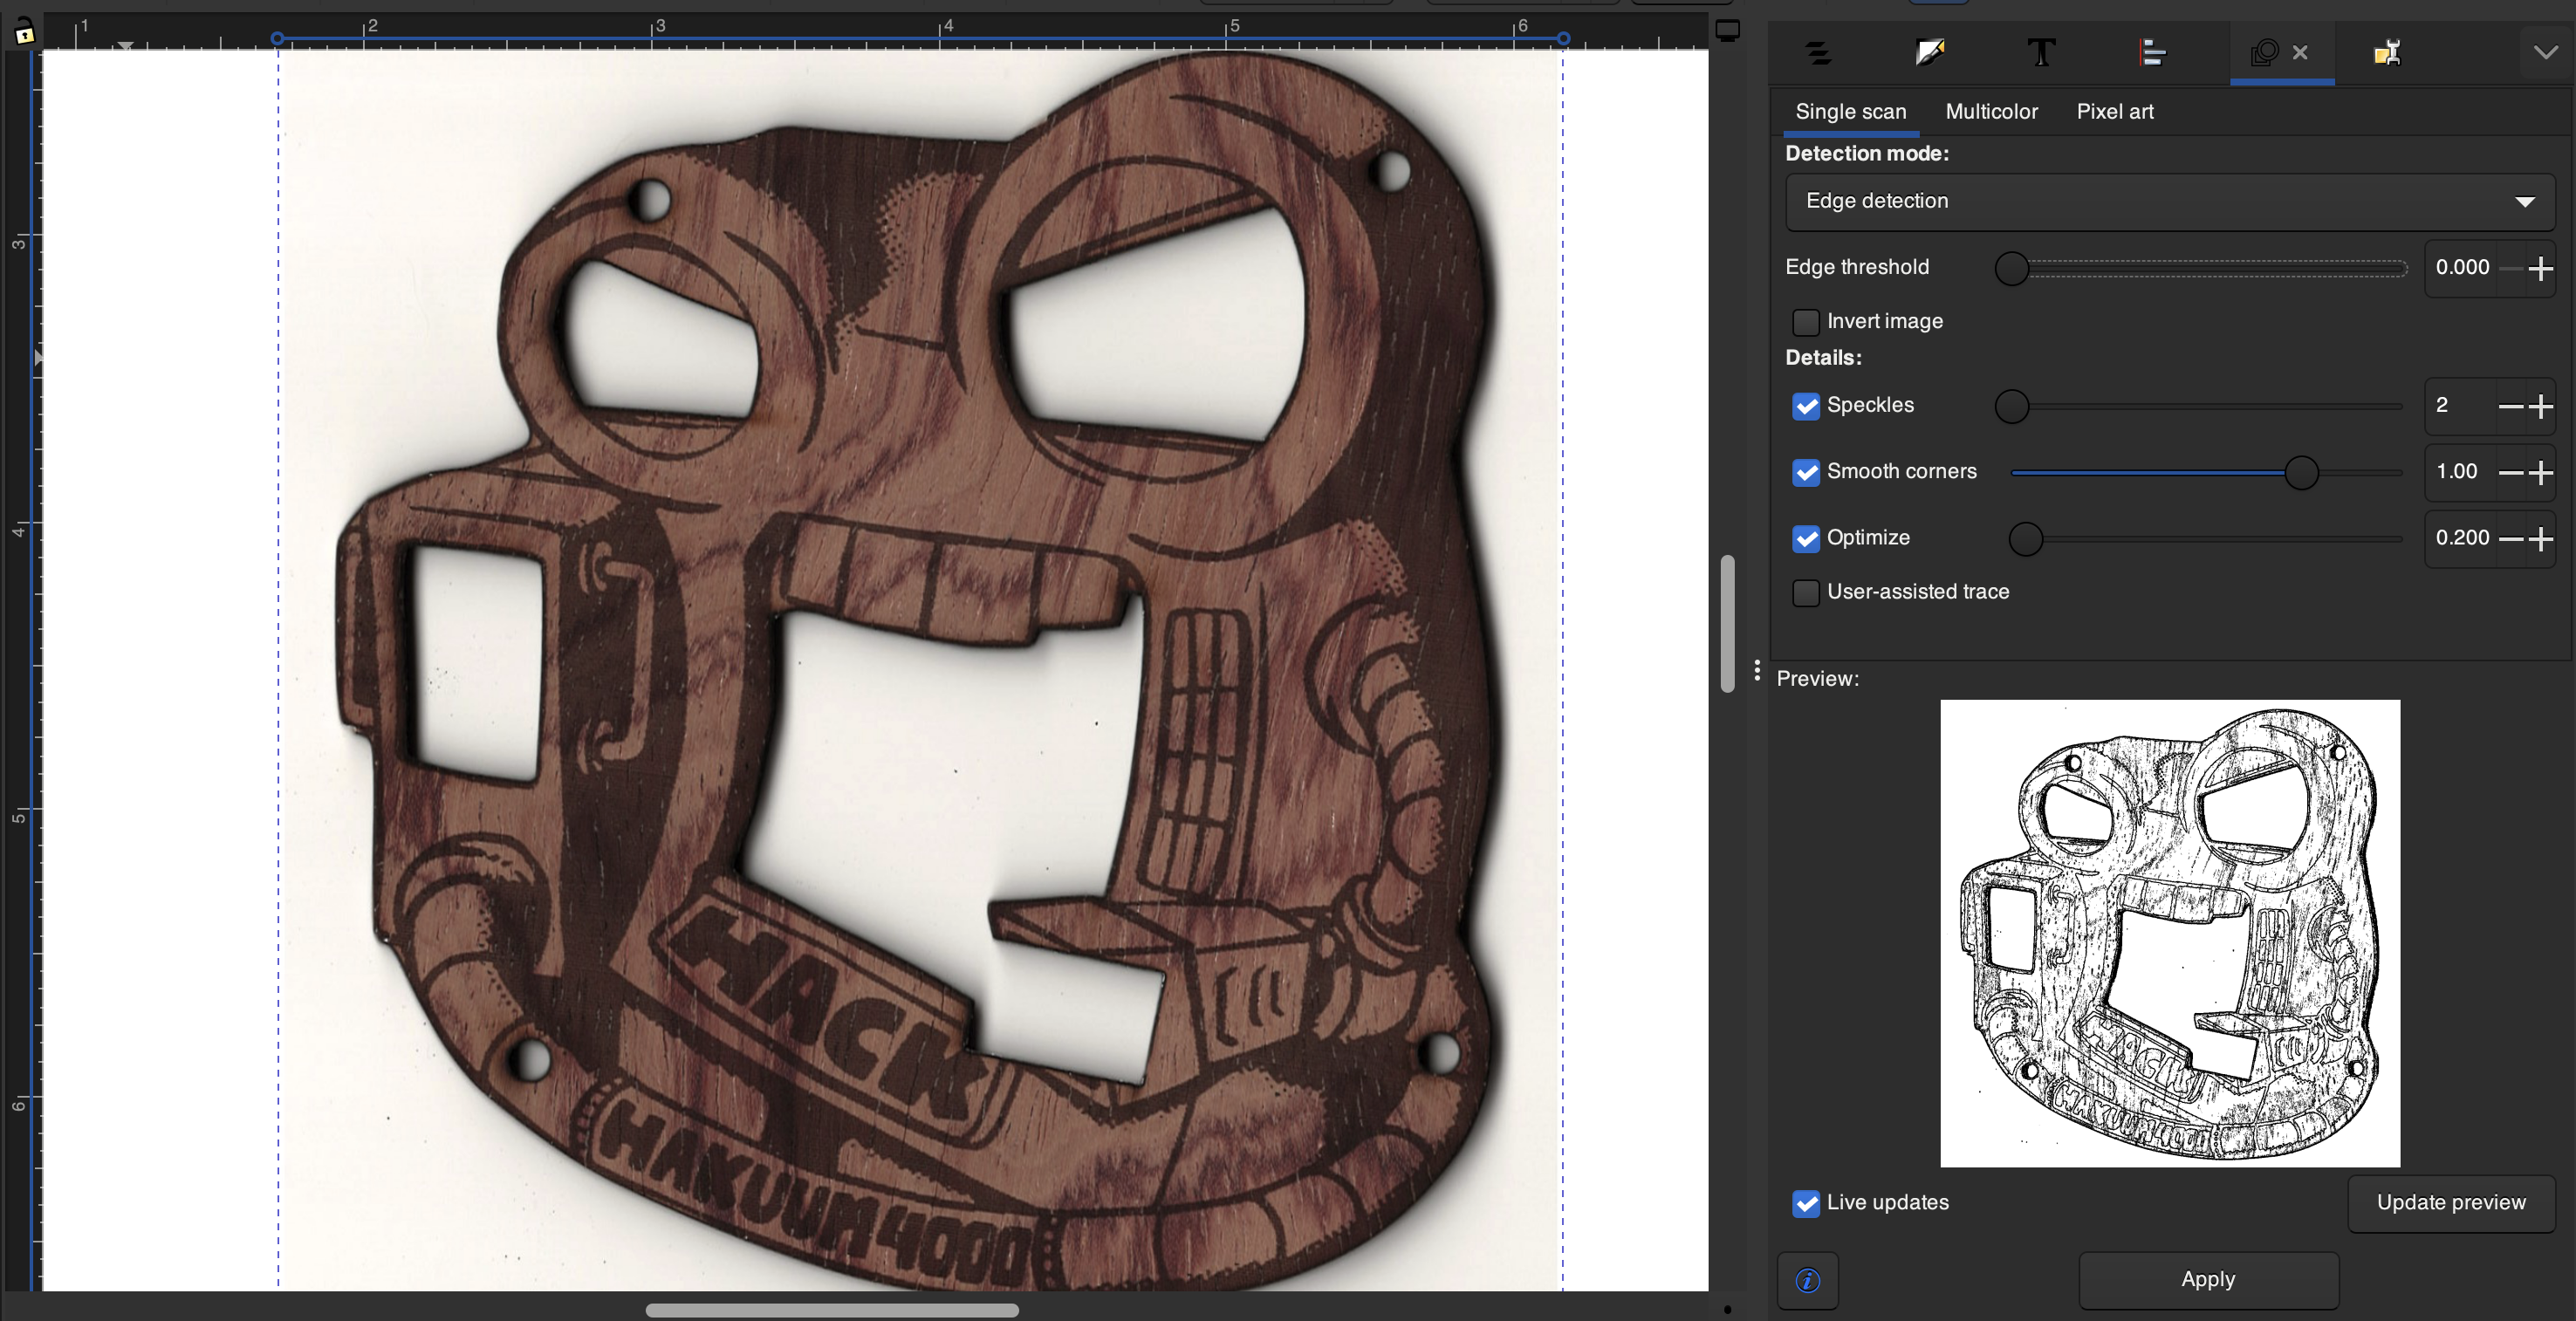Viewport: 2576px width, 1321px height.
Task: Open the Fill and Stroke paintbrush icon
Action: click(x=1929, y=53)
